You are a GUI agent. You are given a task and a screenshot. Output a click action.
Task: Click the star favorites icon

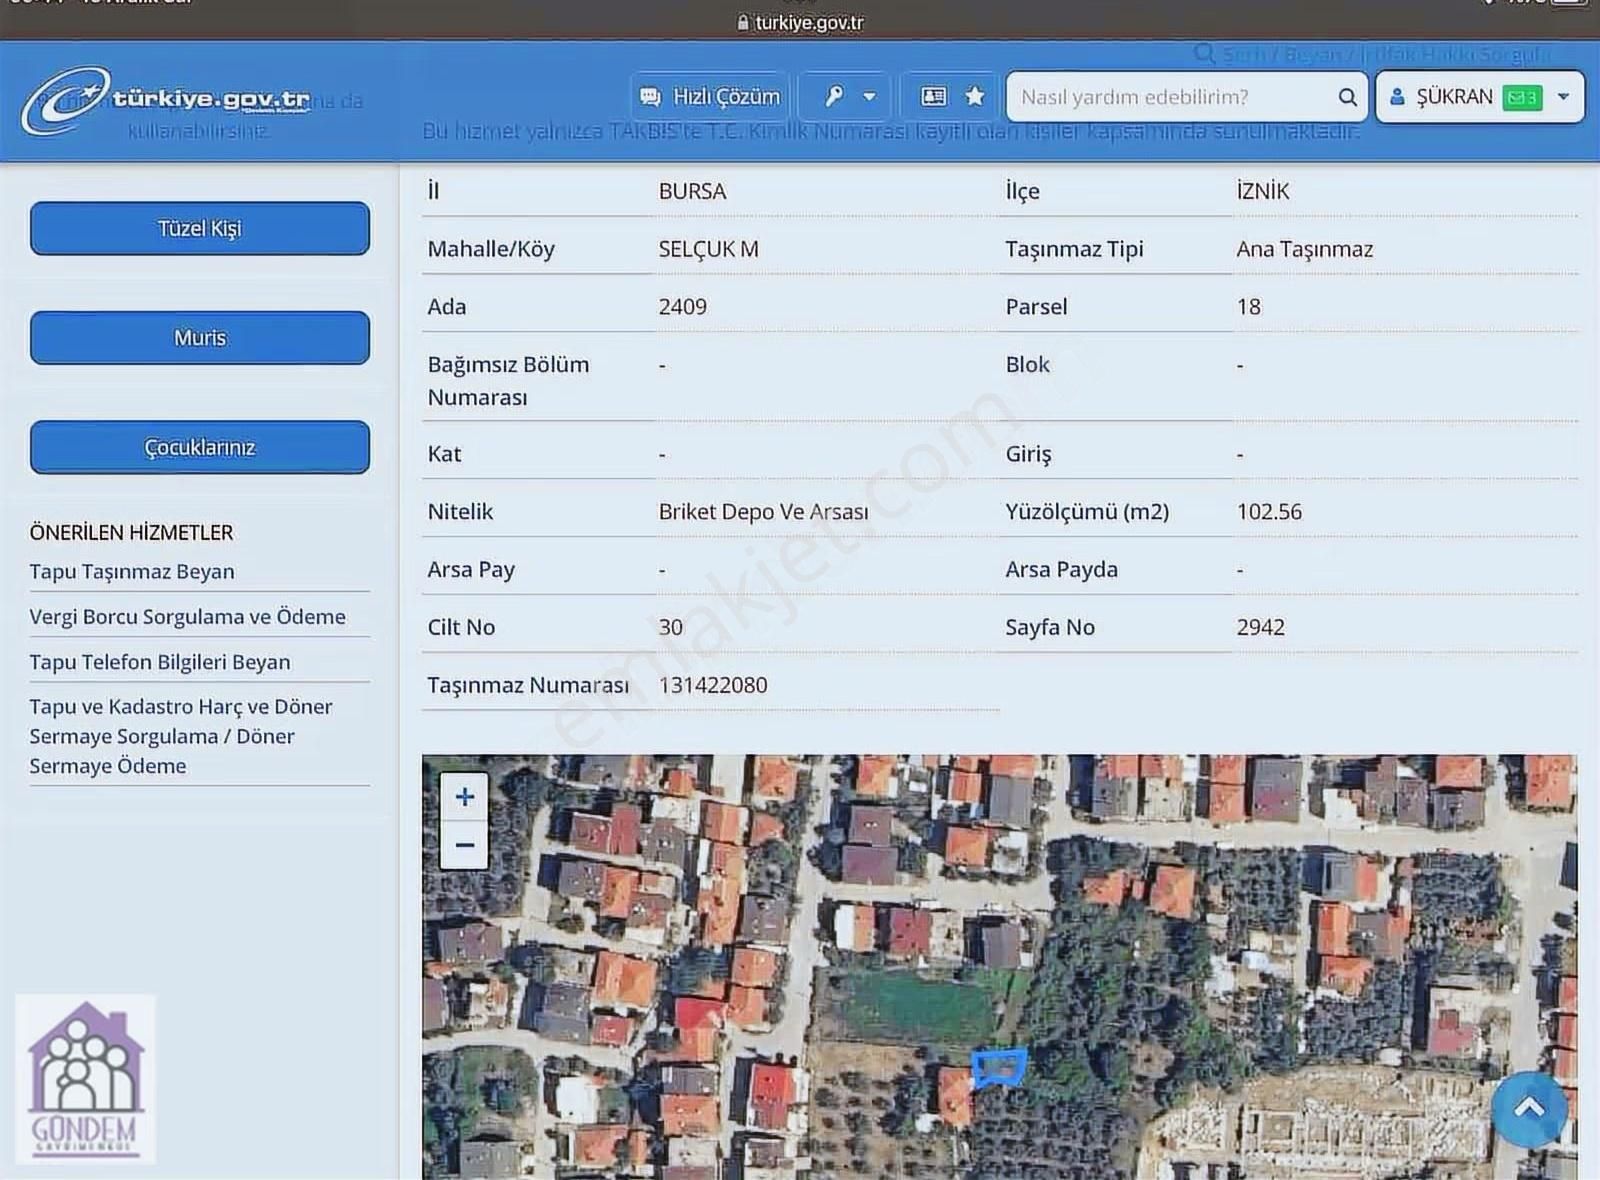pyautogui.click(x=975, y=97)
